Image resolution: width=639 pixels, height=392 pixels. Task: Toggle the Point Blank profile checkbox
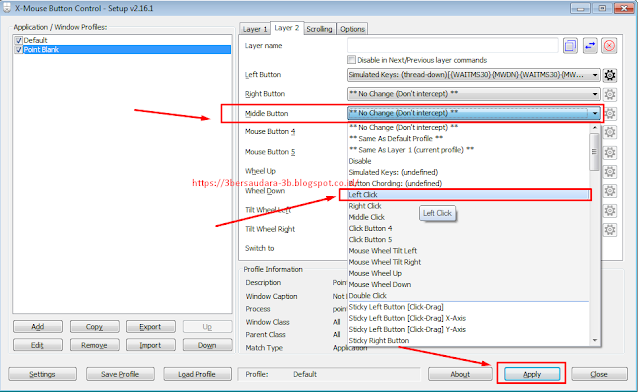pyautogui.click(x=18, y=50)
